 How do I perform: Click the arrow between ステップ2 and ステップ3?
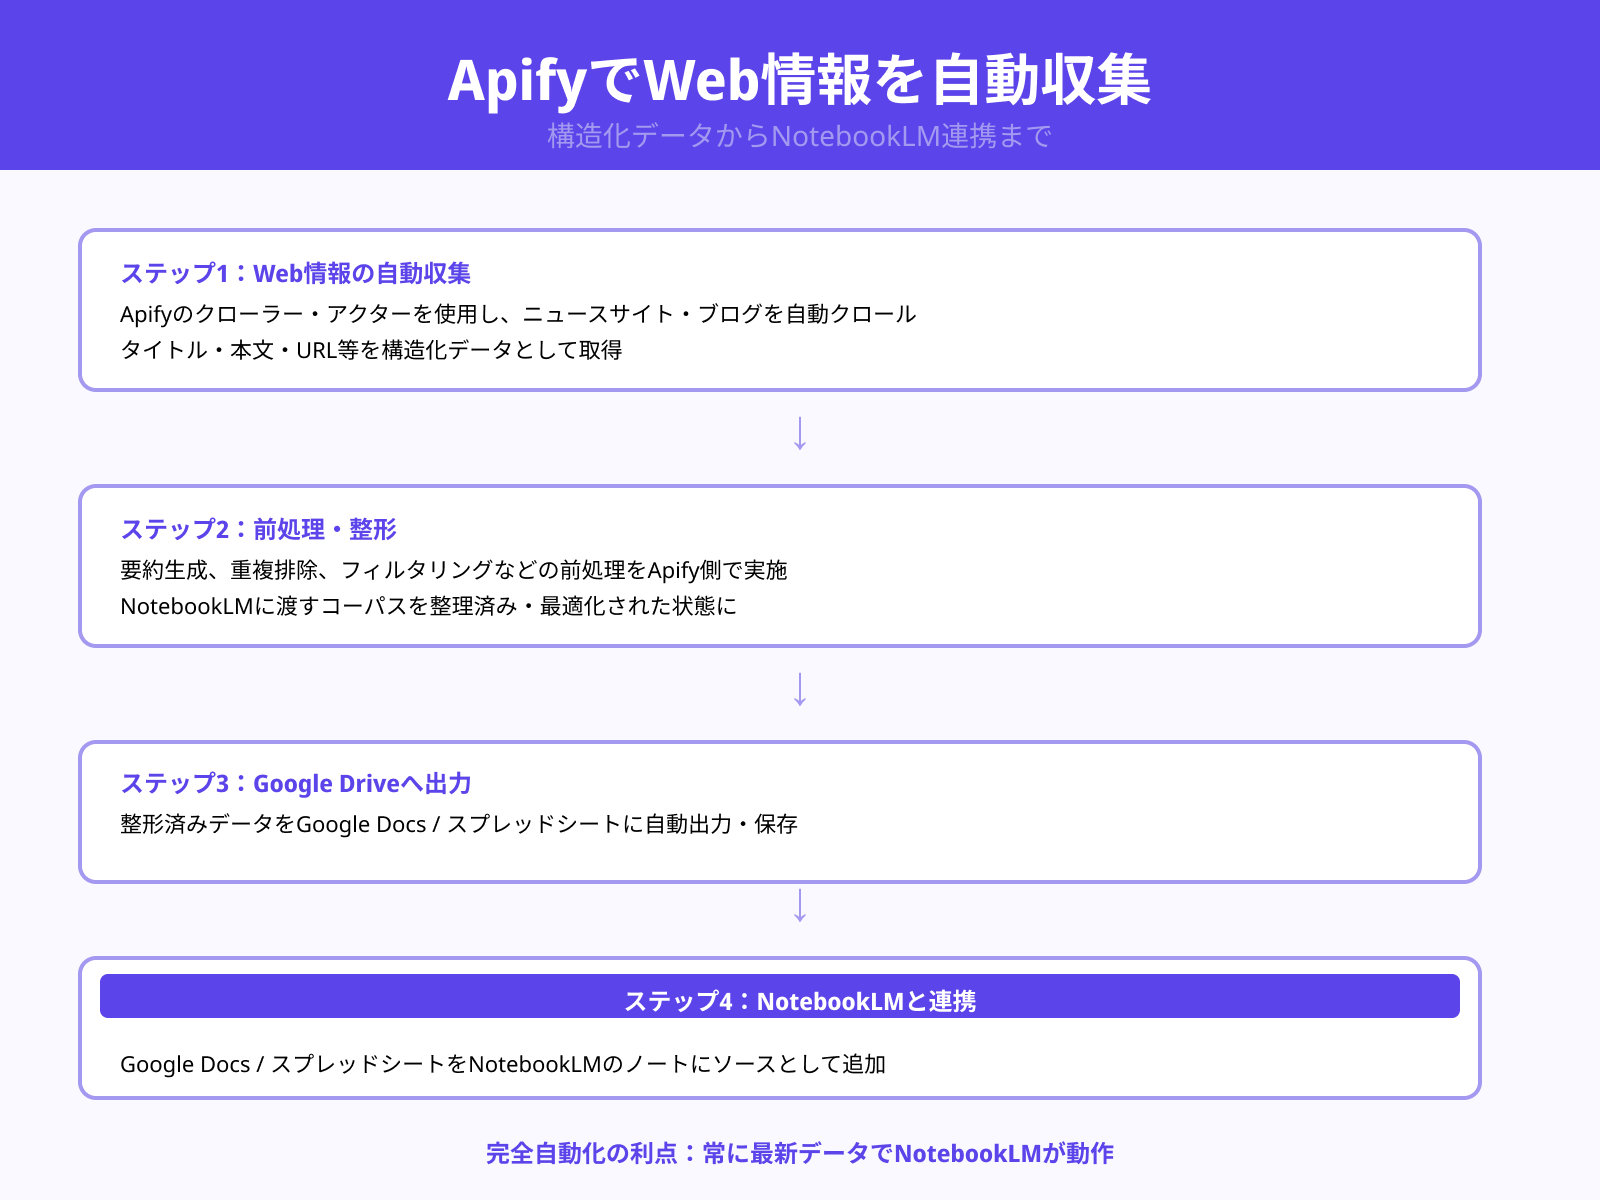click(x=800, y=690)
